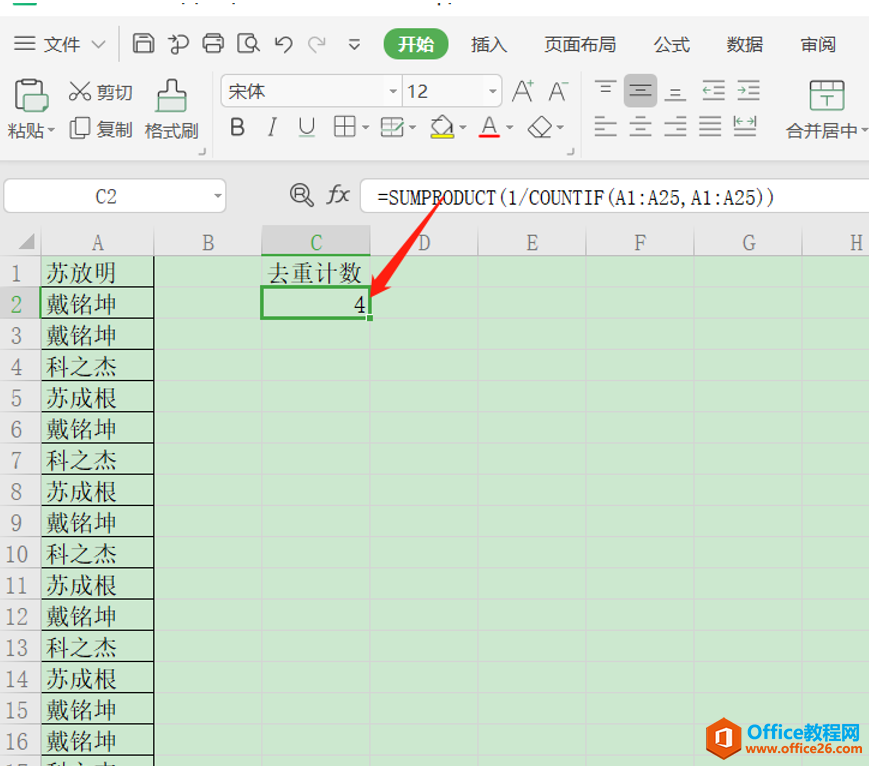Click the 复制 copy button
The width and height of the screenshot is (869, 766).
(101, 129)
